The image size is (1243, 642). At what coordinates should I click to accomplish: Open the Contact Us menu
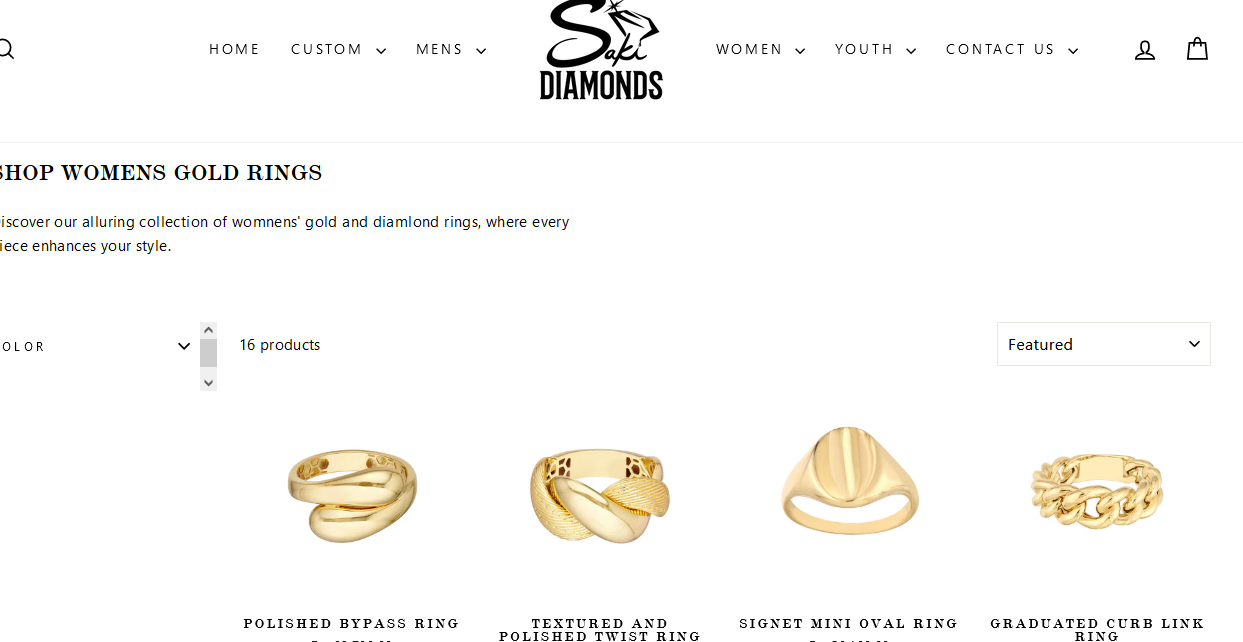pyautogui.click(x=1012, y=50)
